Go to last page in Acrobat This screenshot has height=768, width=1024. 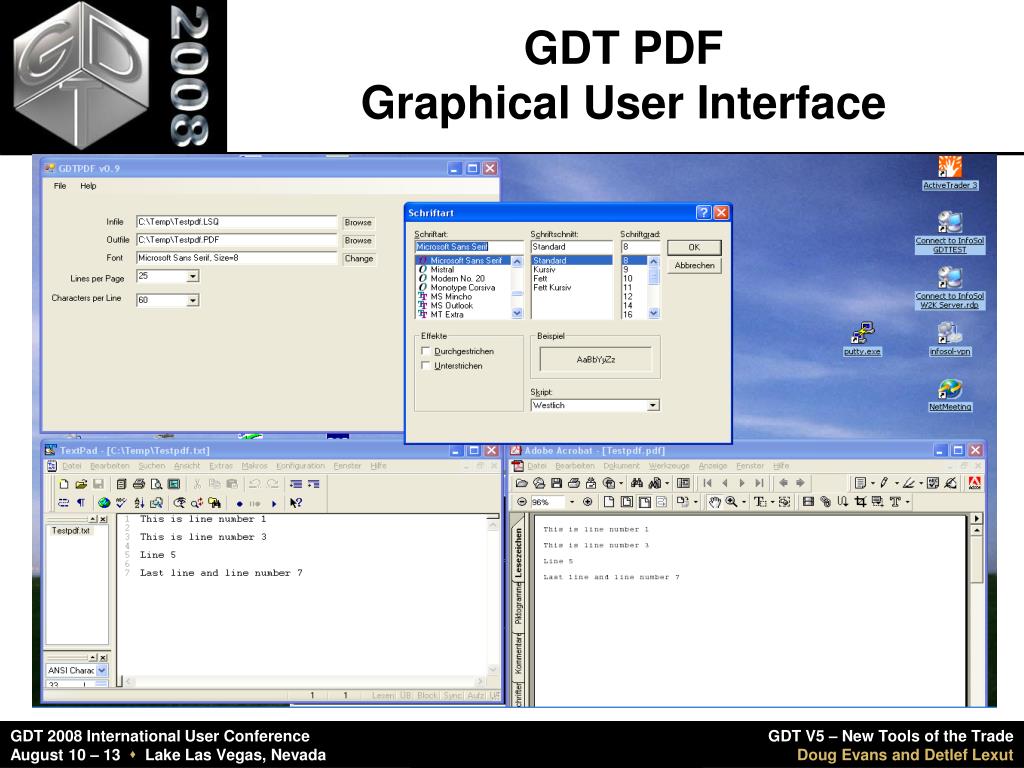click(759, 483)
